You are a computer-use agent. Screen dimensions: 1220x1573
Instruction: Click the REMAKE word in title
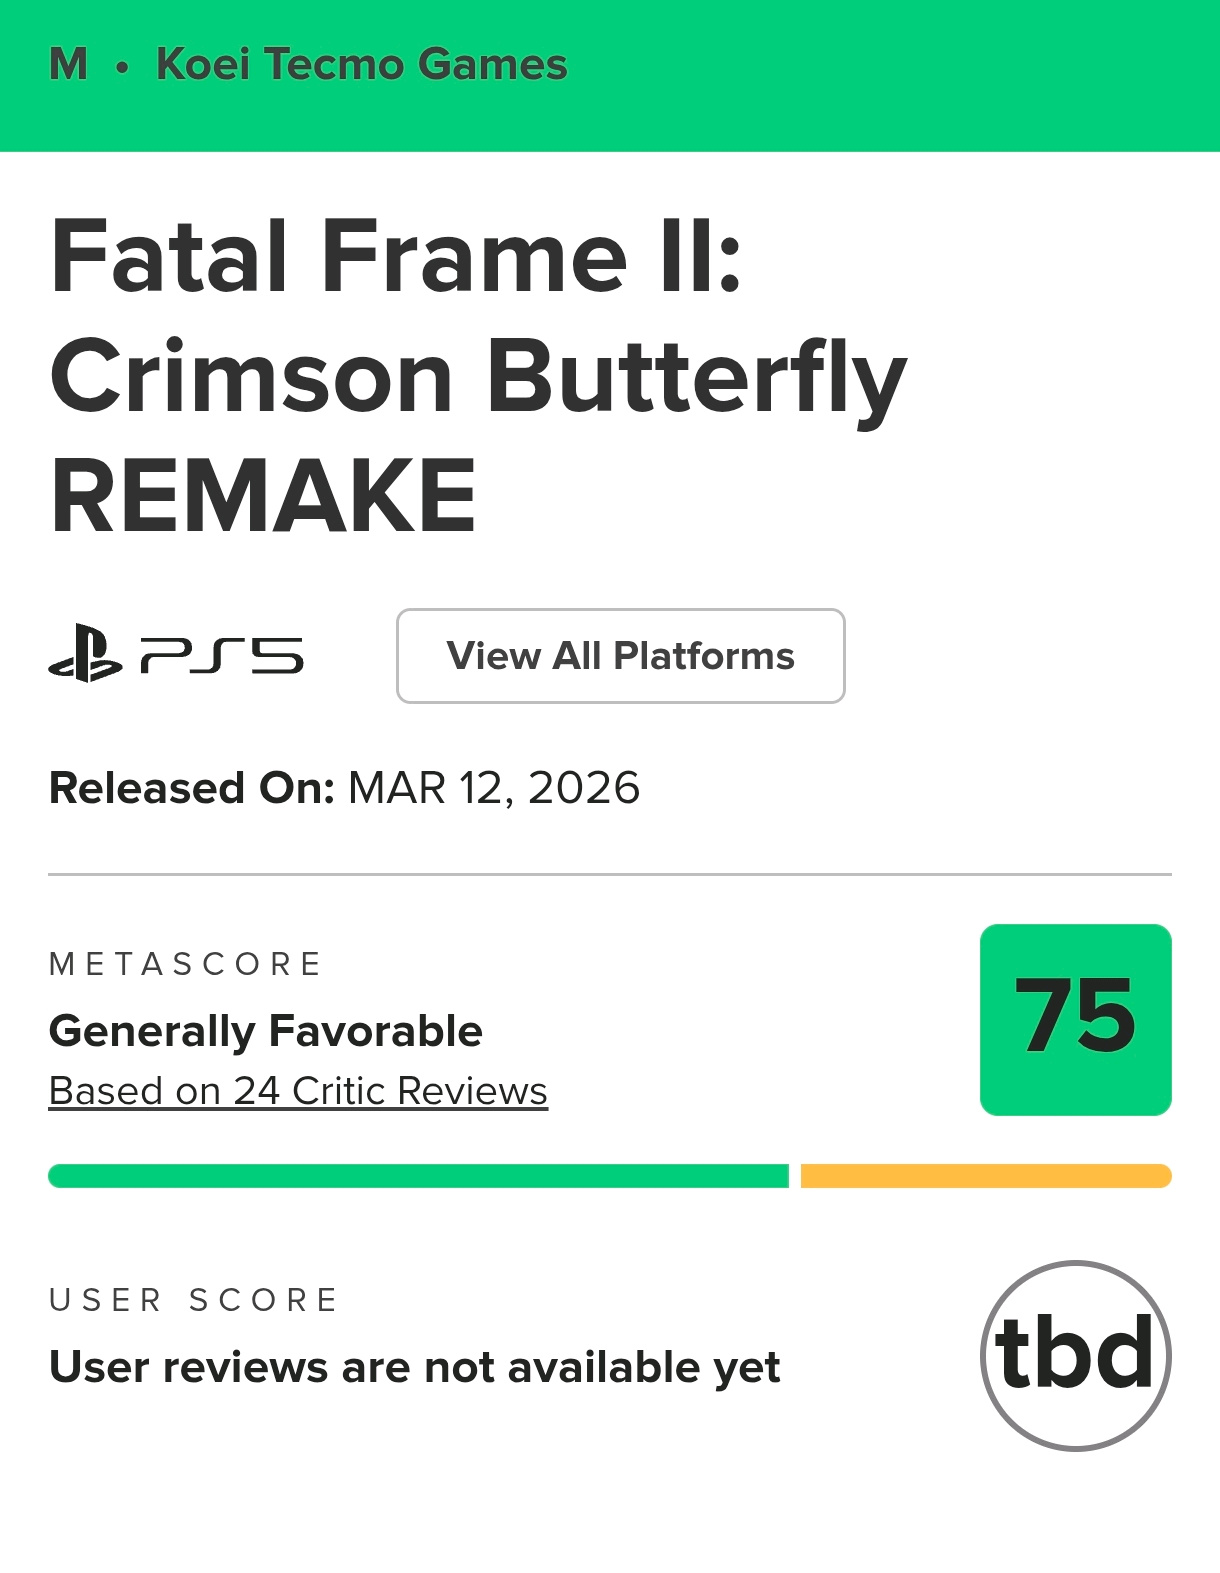pyautogui.click(x=263, y=496)
